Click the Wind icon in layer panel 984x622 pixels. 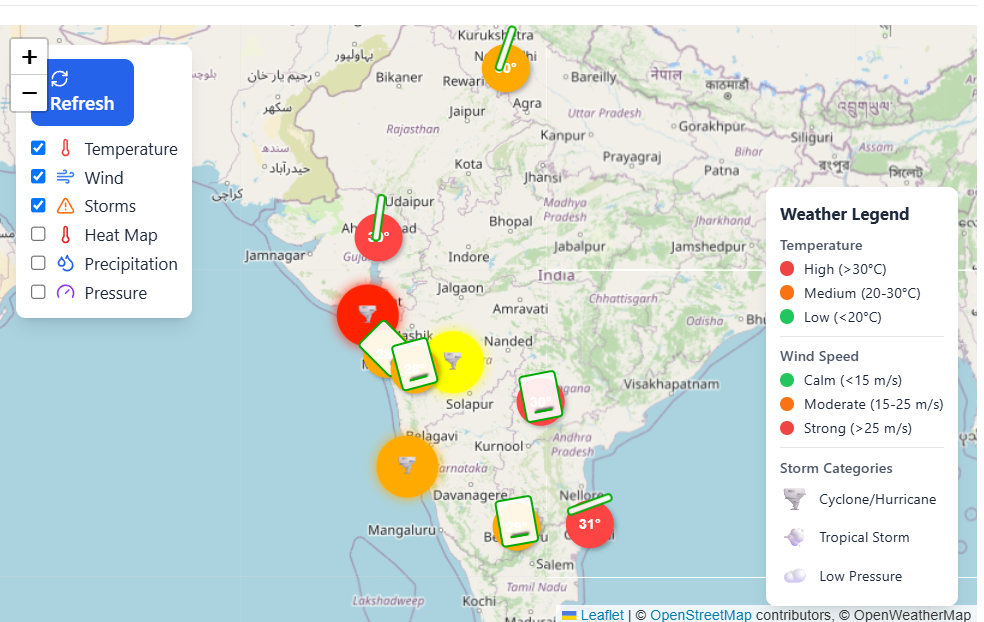point(65,177)
